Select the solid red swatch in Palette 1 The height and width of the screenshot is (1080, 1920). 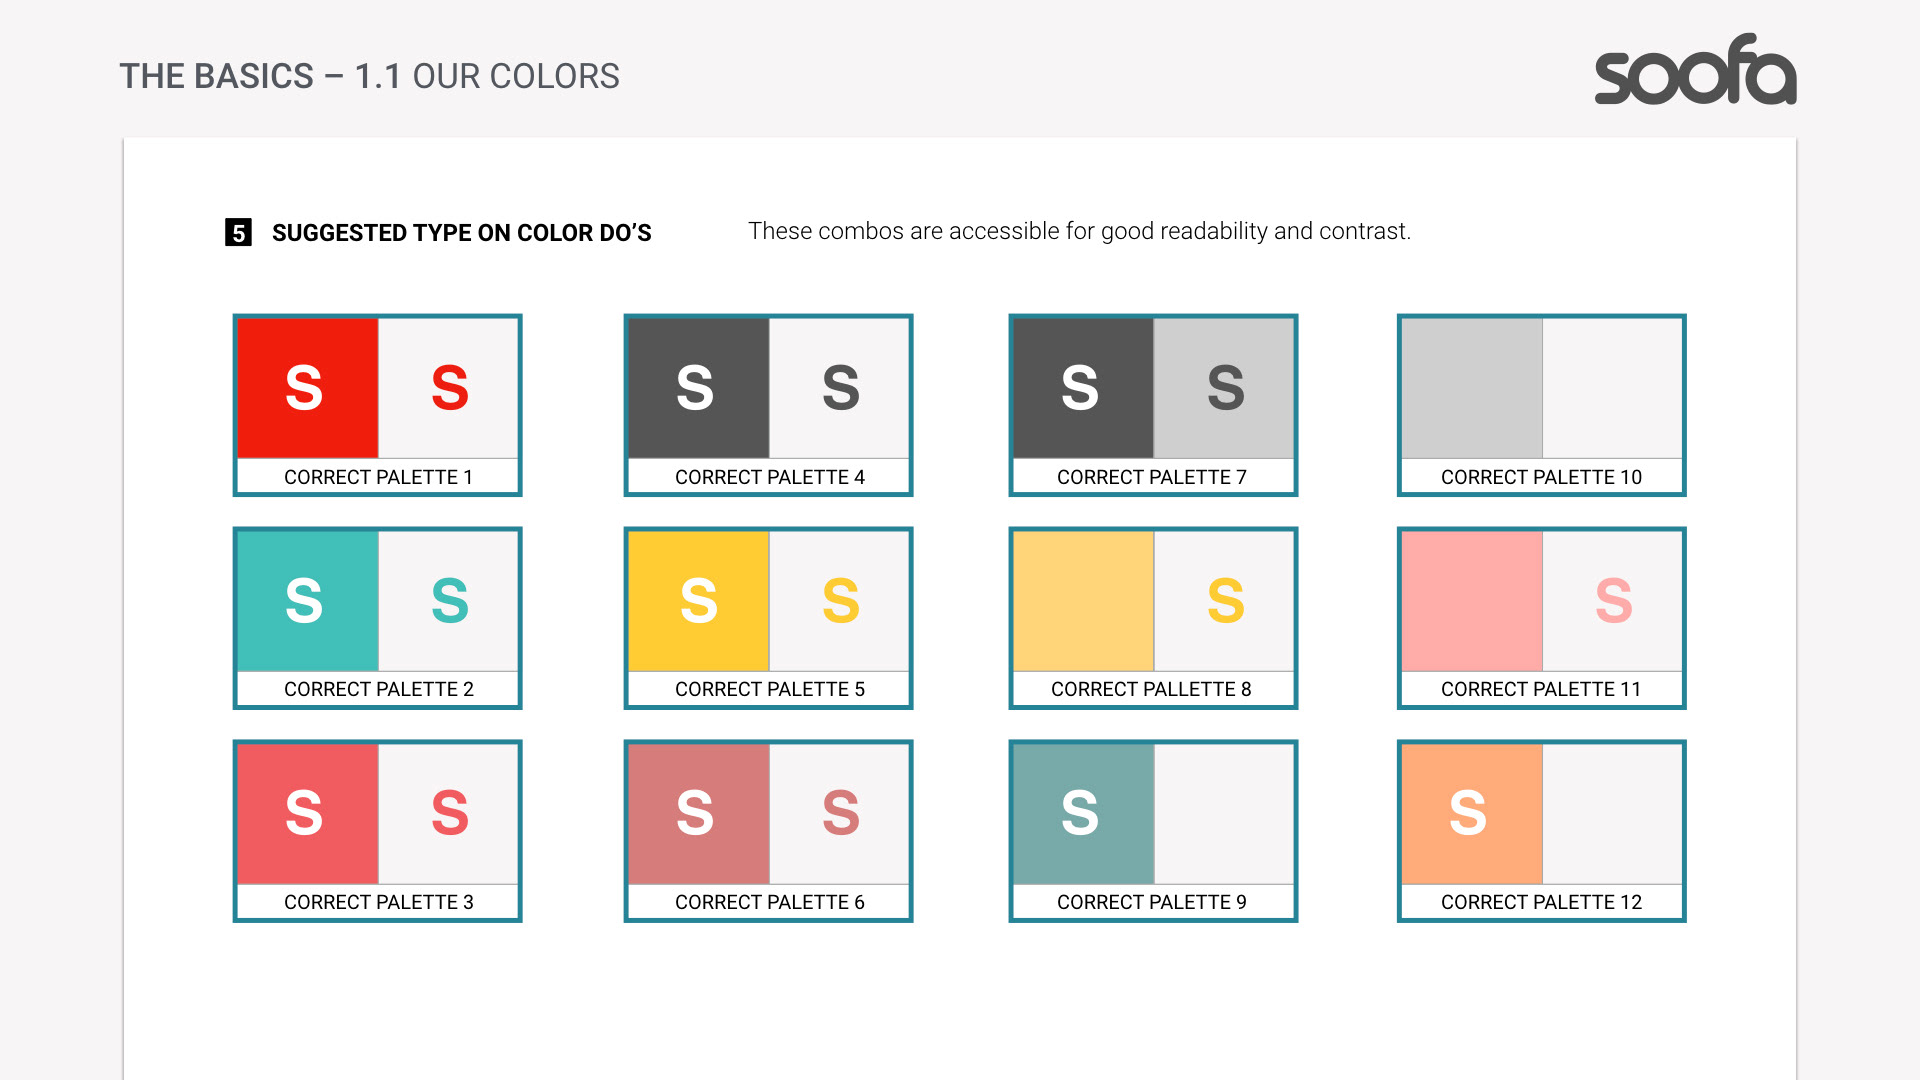[307, 388]
